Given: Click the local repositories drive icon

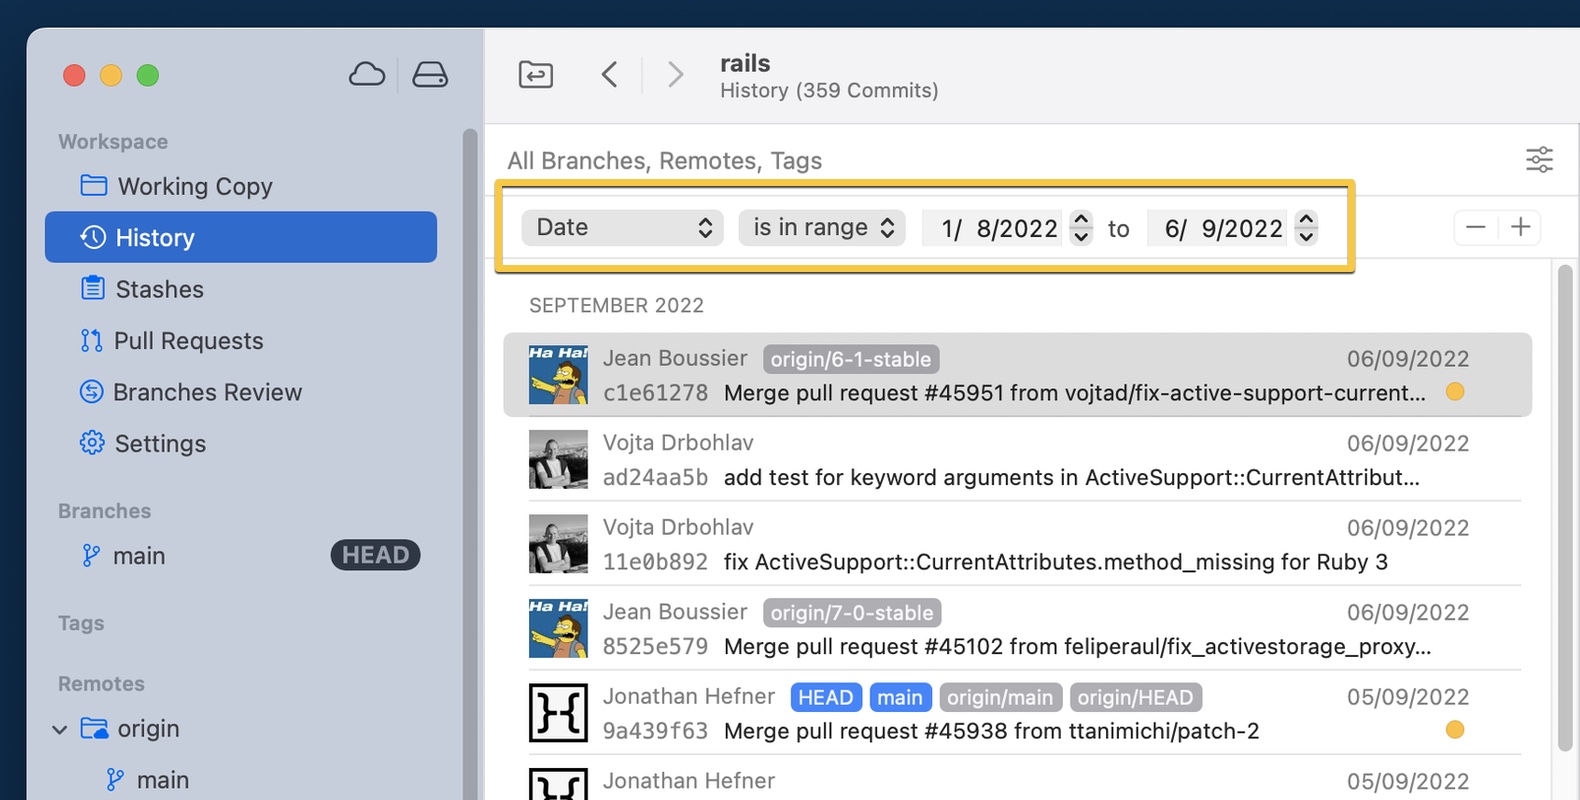Looking at the screenshot, I should coord(430,75).
